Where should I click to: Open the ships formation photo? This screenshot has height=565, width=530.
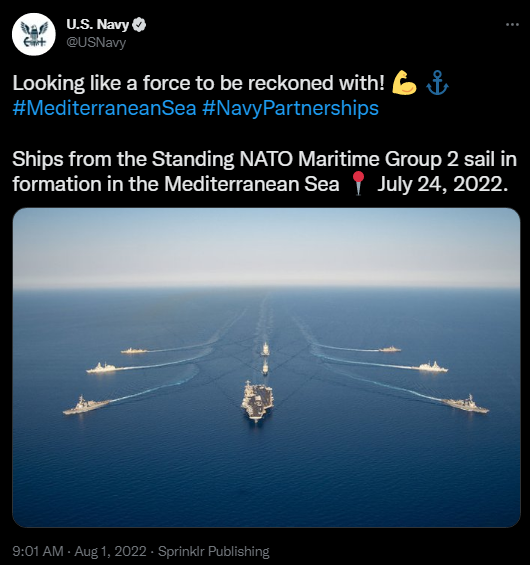[266, 368]
